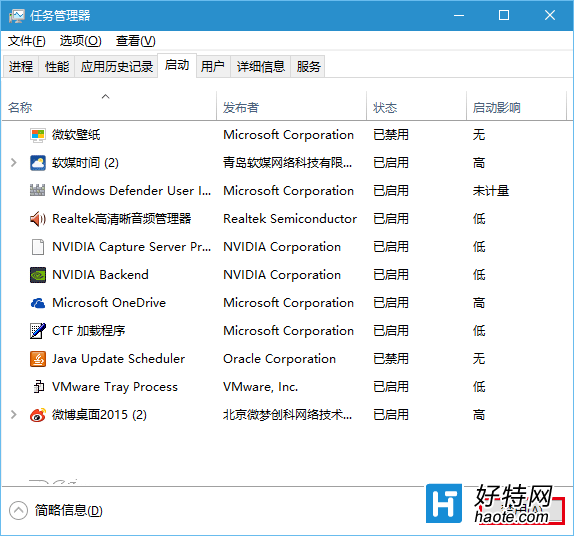Expand the 微博桌面2015 (2) group
The image size is (574, 536).
[x=14, y=414]
